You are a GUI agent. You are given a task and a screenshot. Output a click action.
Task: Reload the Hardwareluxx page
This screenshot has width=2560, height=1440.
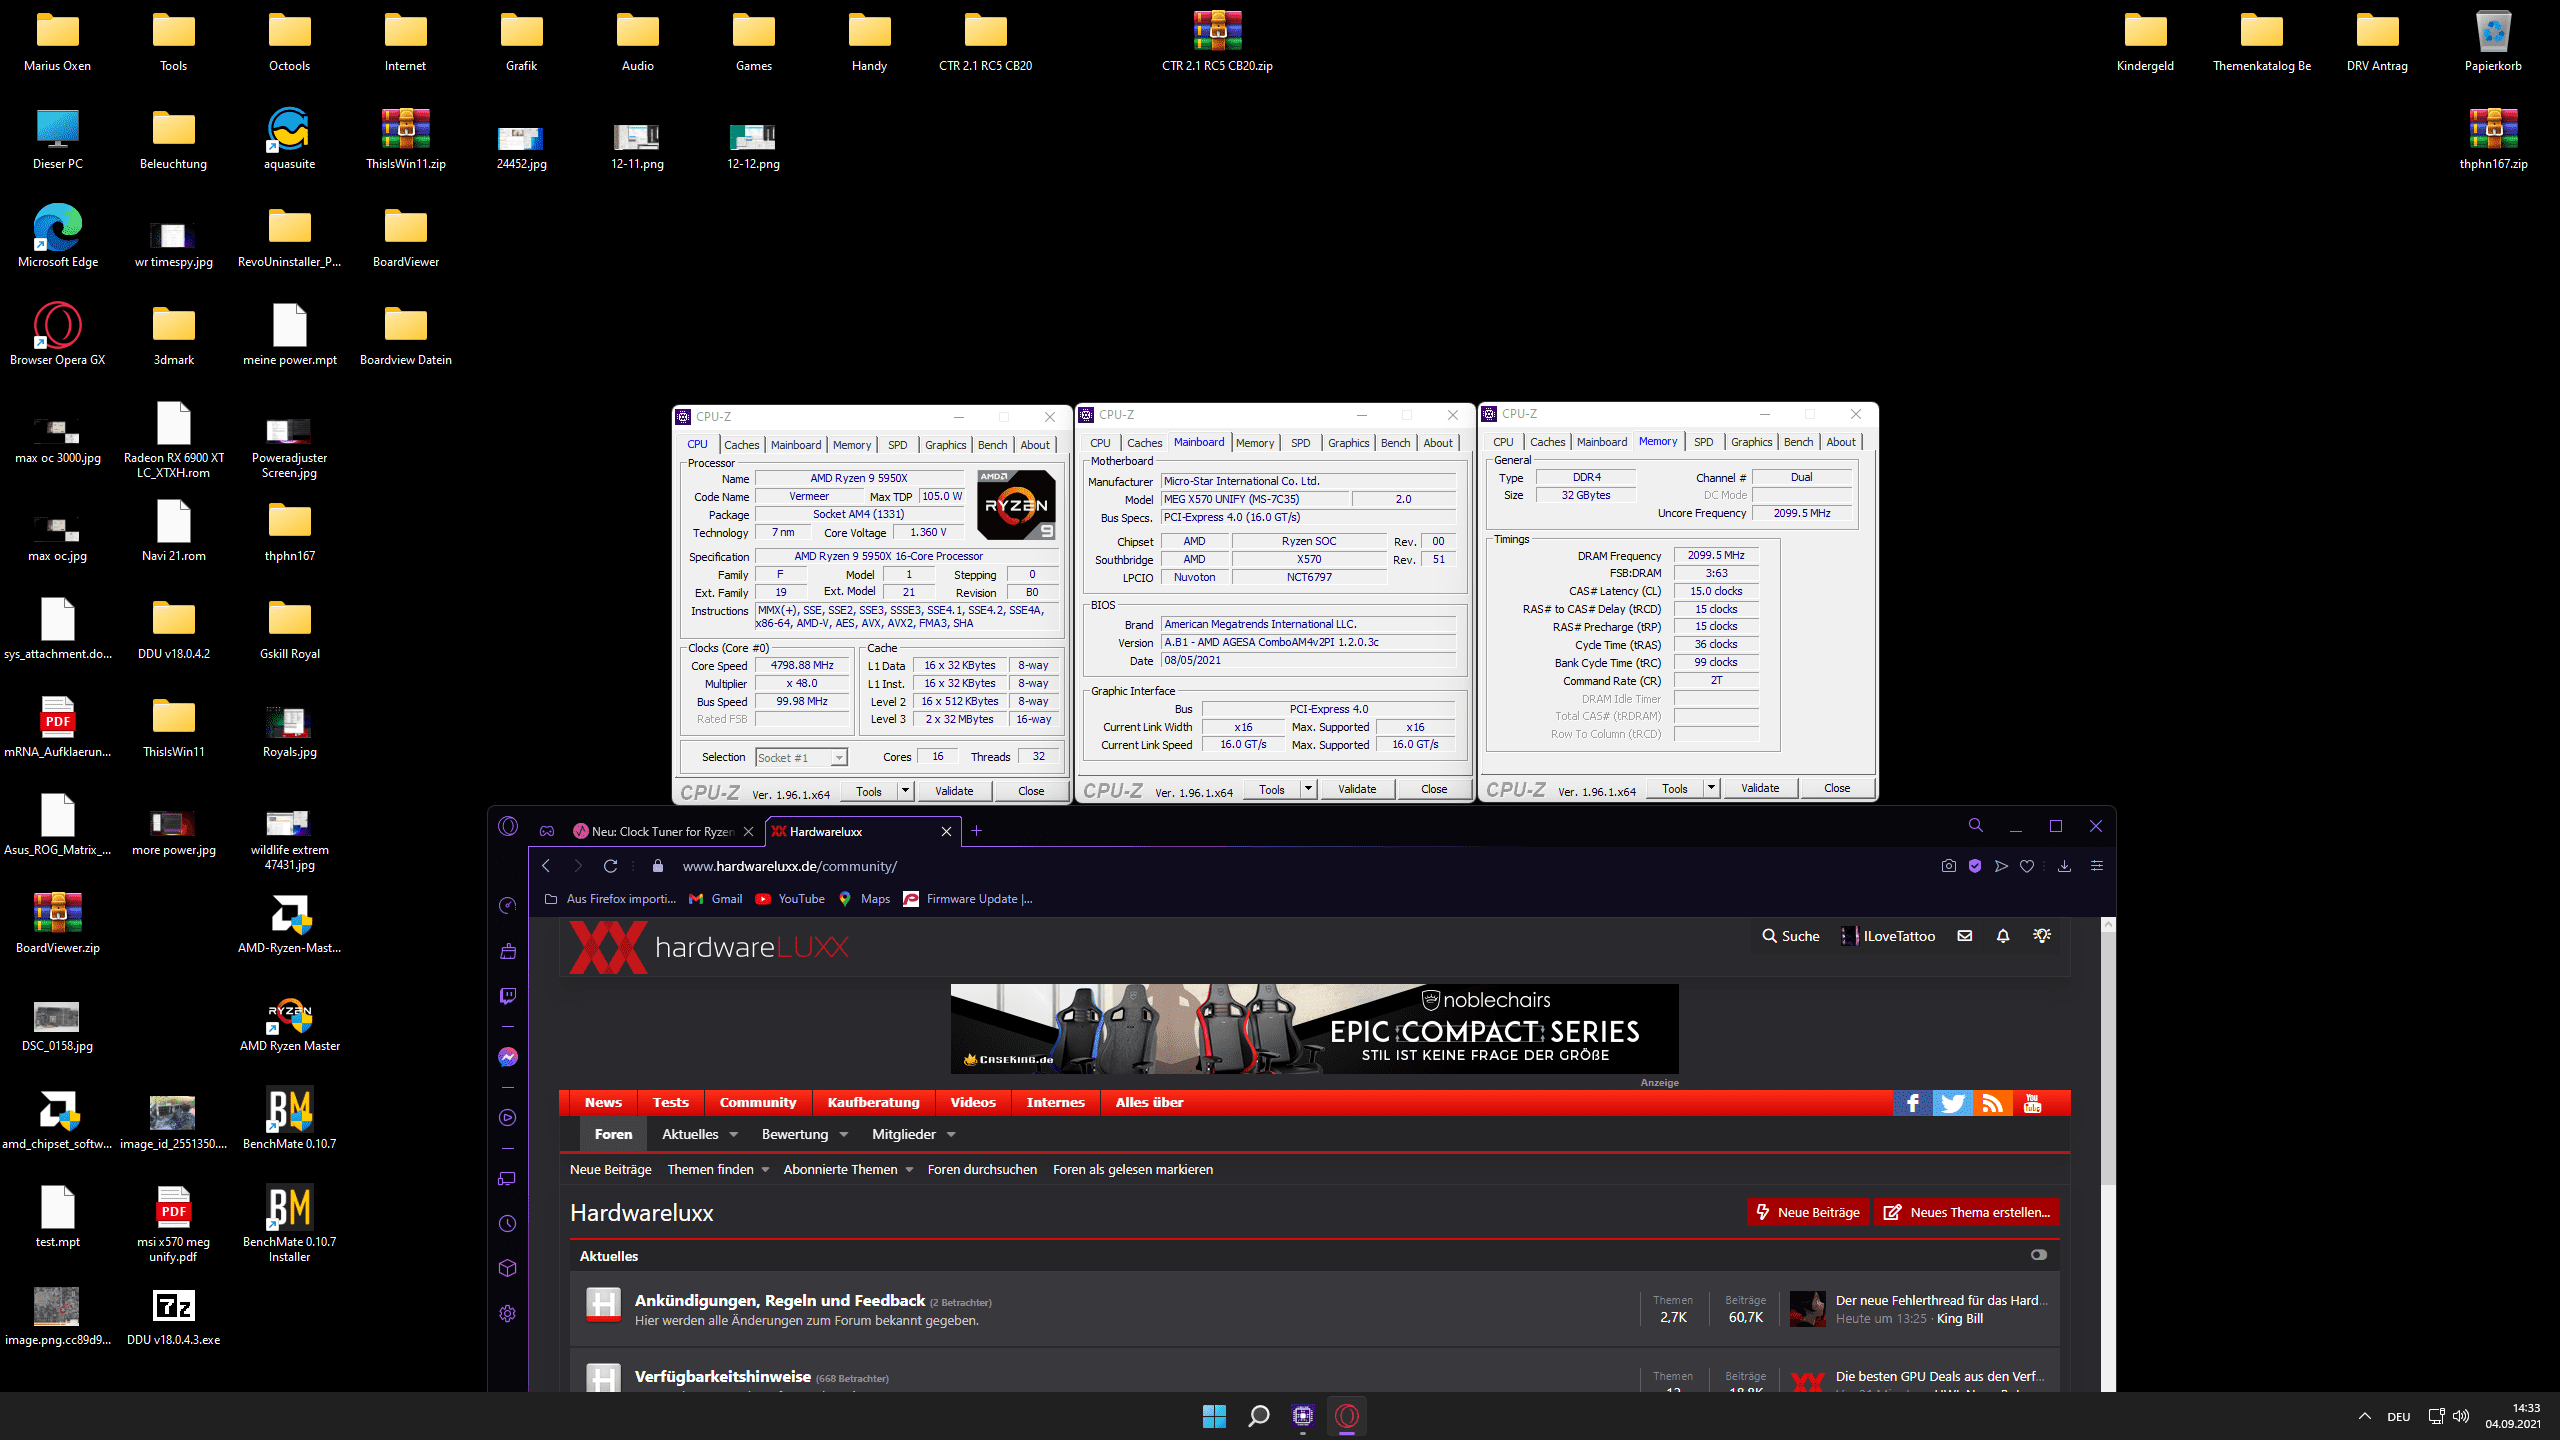tap(610, 866)
